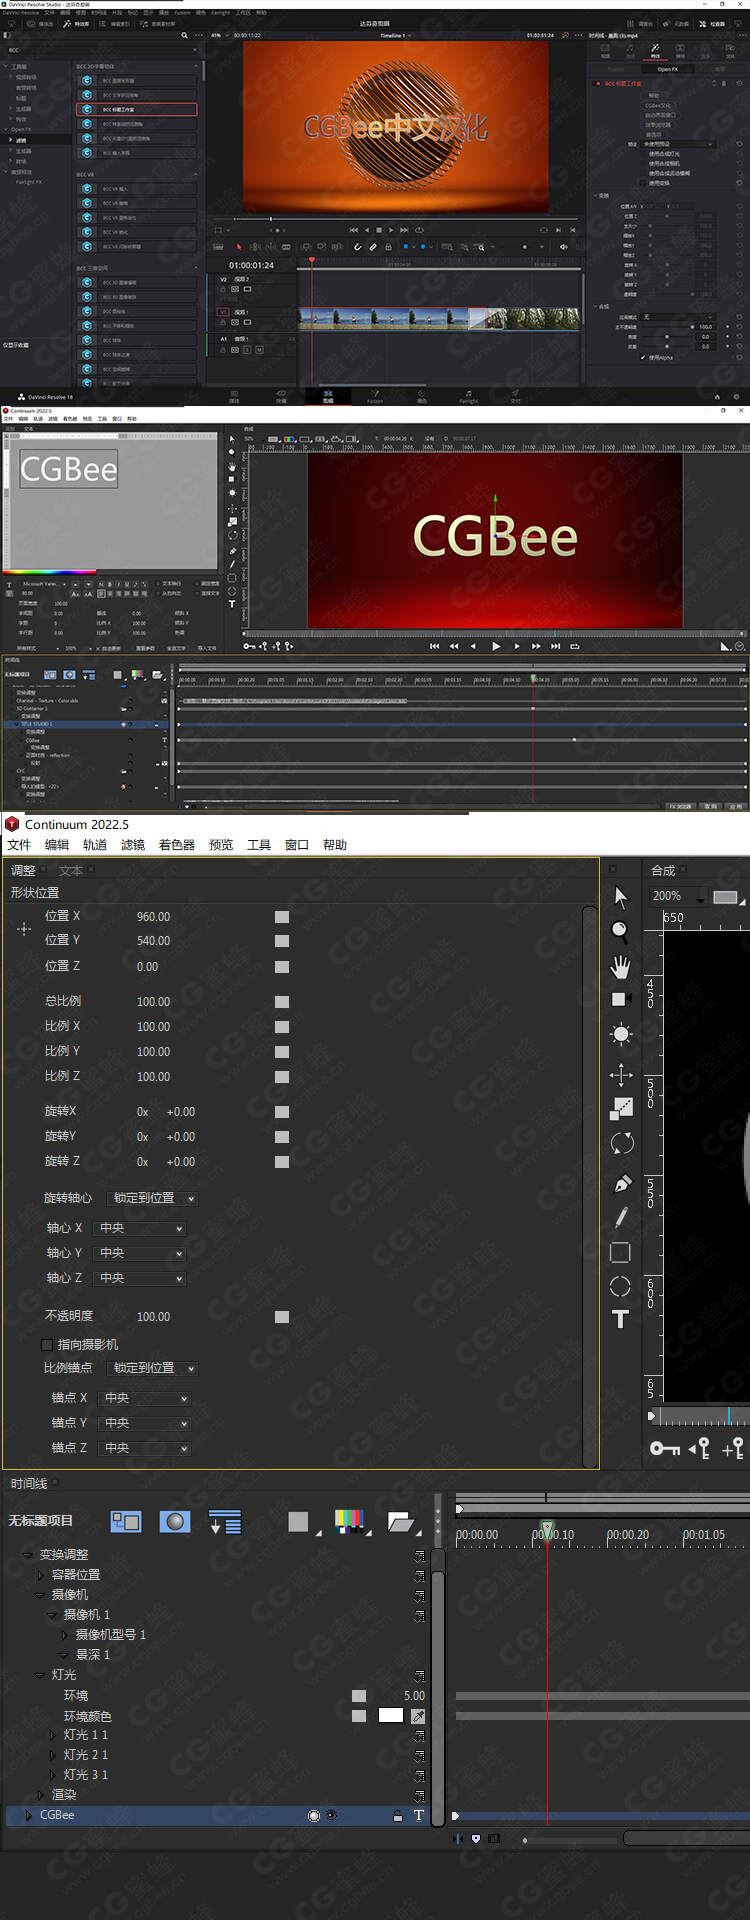The image size is (750, 1920).
Task: Click the green playhead marker in timeline
Action: 547,1530
